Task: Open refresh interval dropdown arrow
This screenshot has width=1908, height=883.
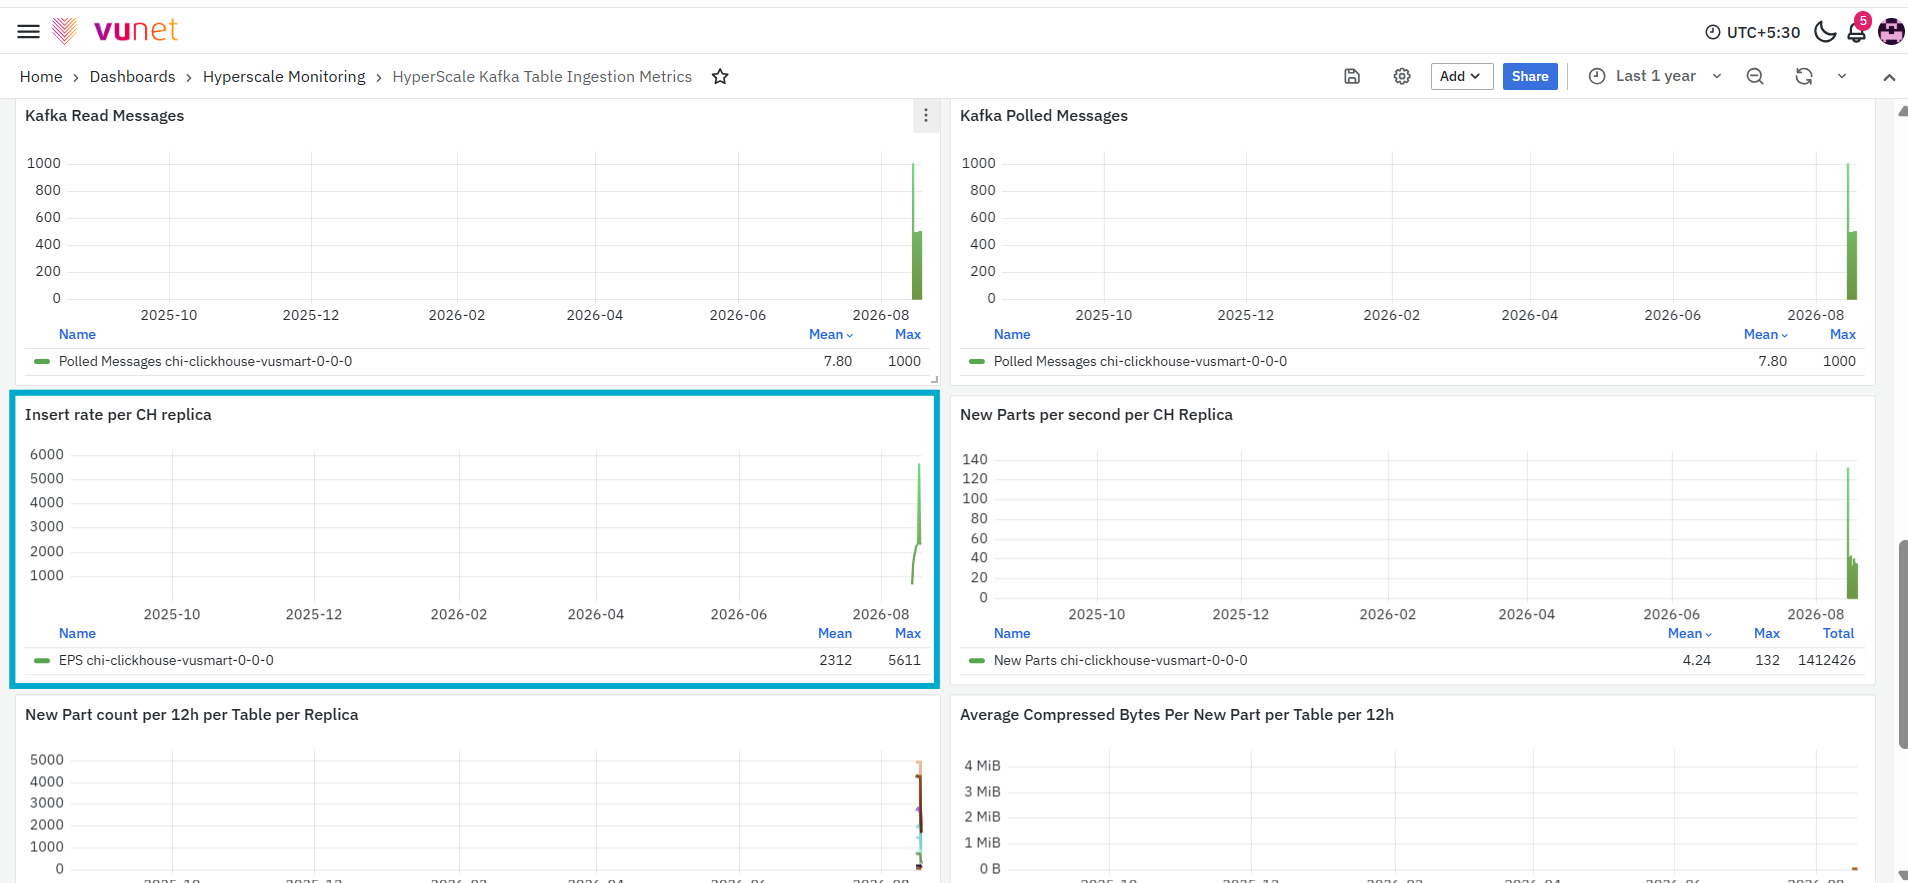Action: [x=1842, y=76]
